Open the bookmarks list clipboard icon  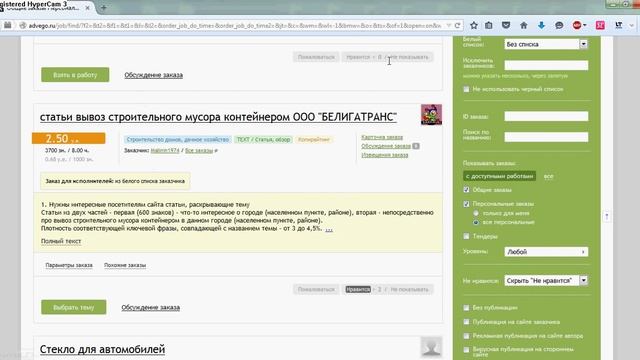tap(489, 25)
